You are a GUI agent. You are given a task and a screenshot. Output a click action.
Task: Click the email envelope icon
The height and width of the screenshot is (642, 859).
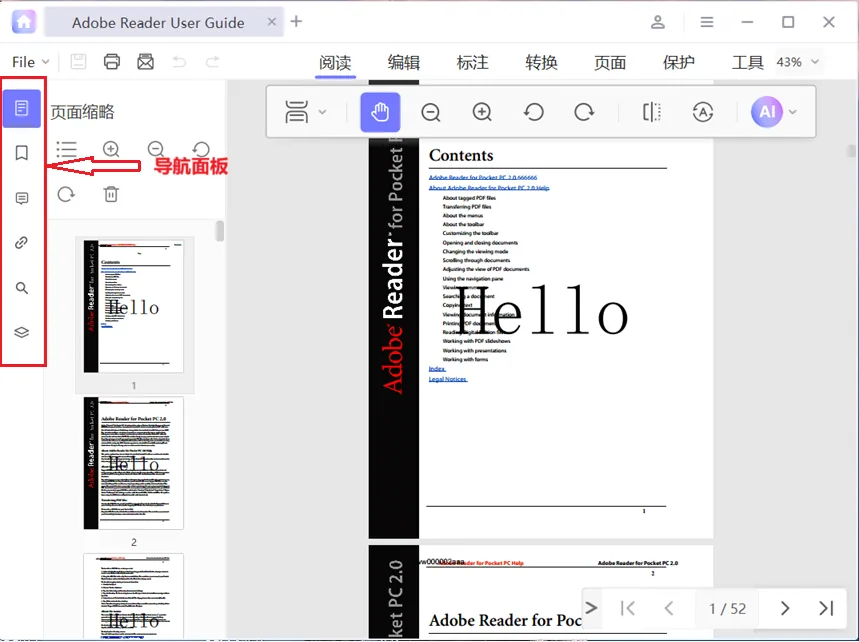coord(146,61)
